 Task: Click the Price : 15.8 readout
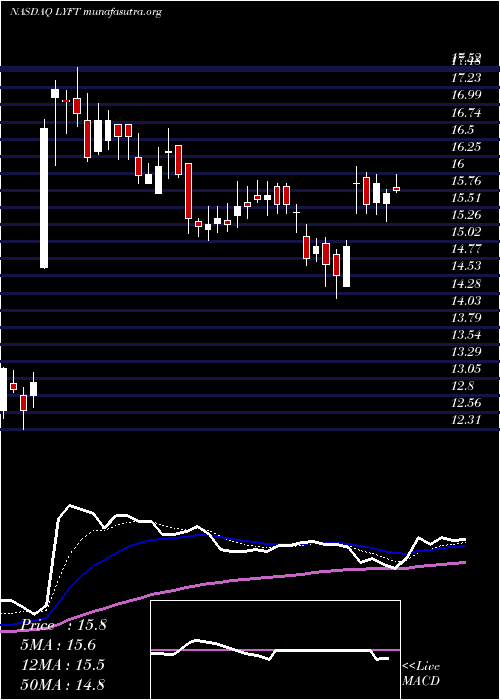coord(63,625)
